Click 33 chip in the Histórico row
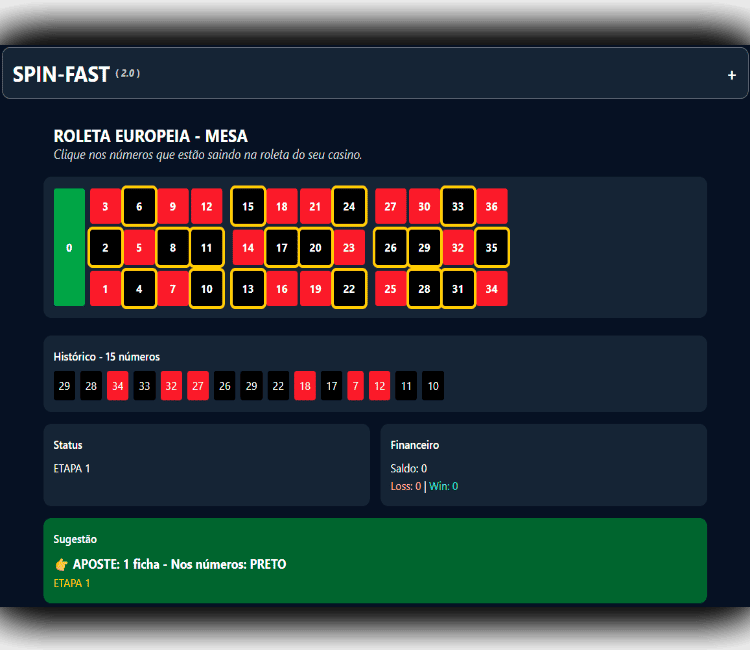This screenshot has width=750, height=650. coord(144,386)
